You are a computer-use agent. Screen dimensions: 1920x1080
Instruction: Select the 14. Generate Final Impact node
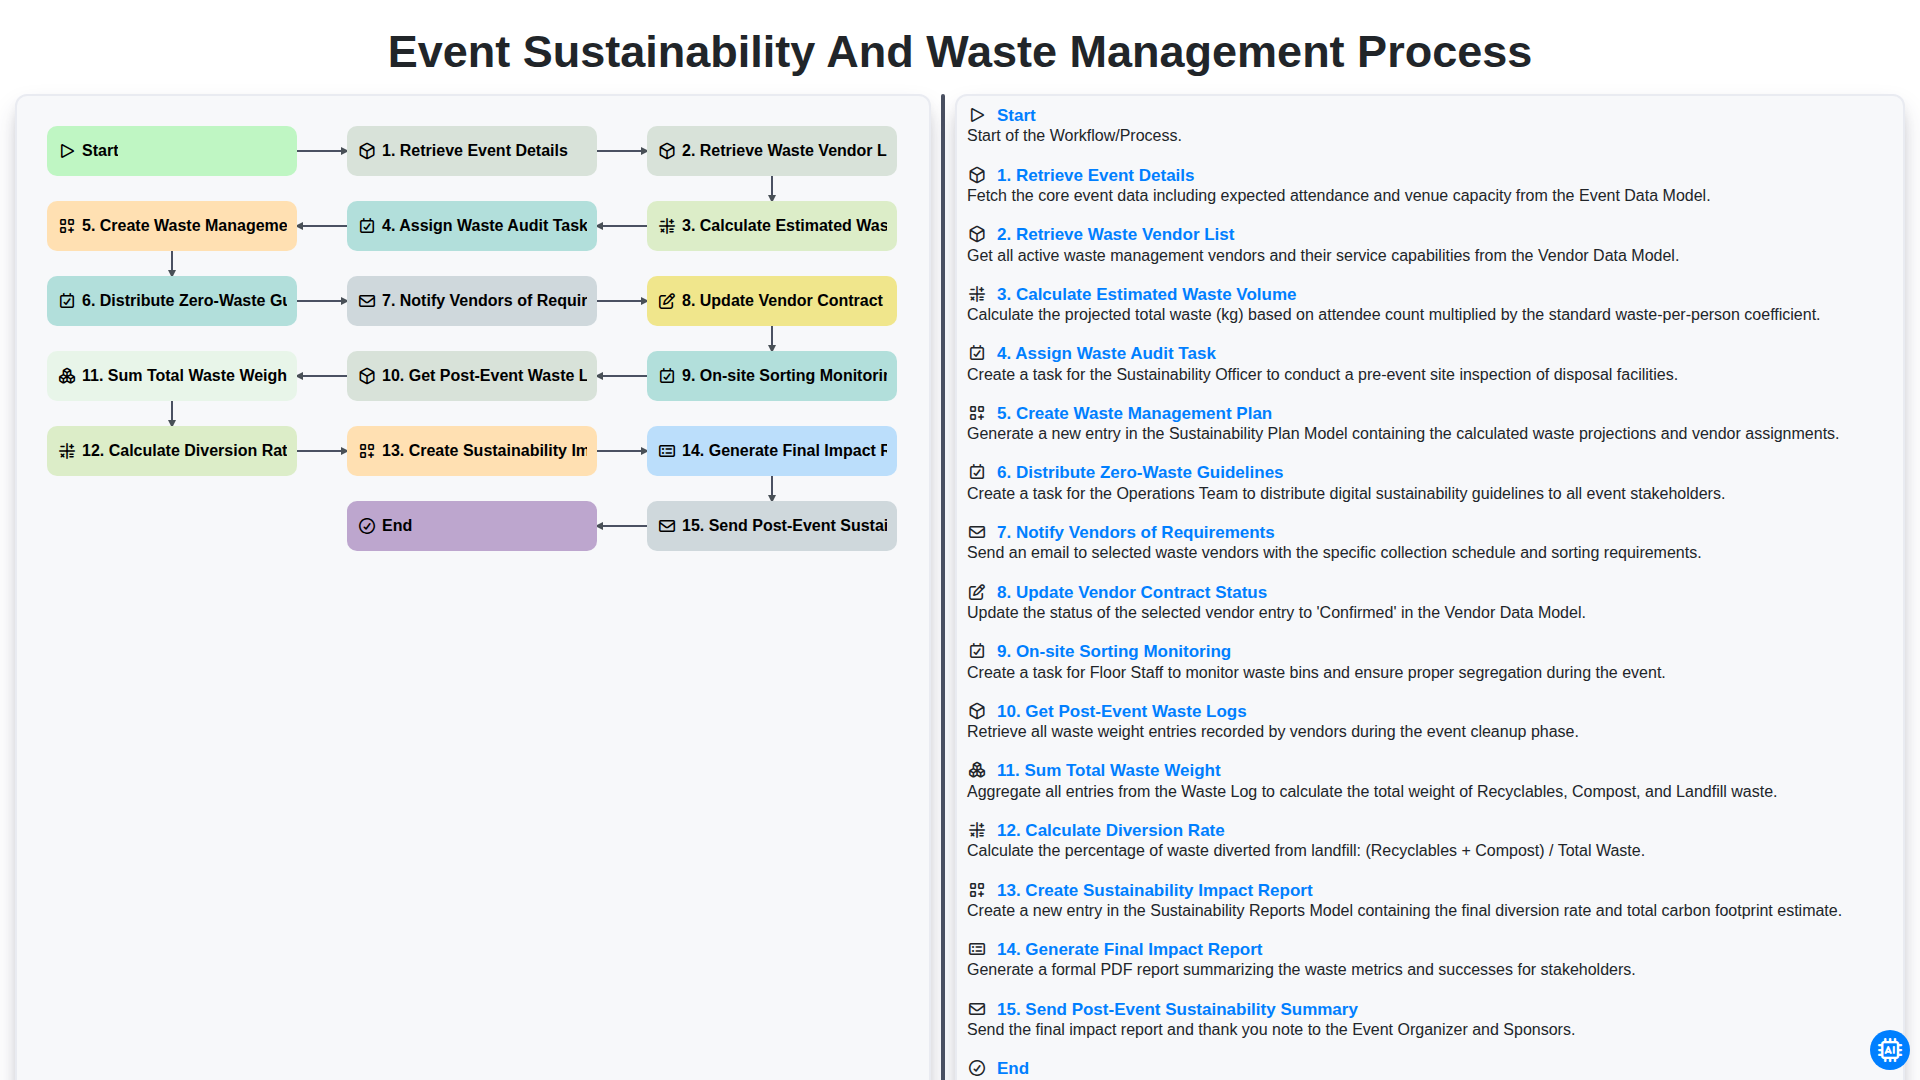click(x=772, y=451)
